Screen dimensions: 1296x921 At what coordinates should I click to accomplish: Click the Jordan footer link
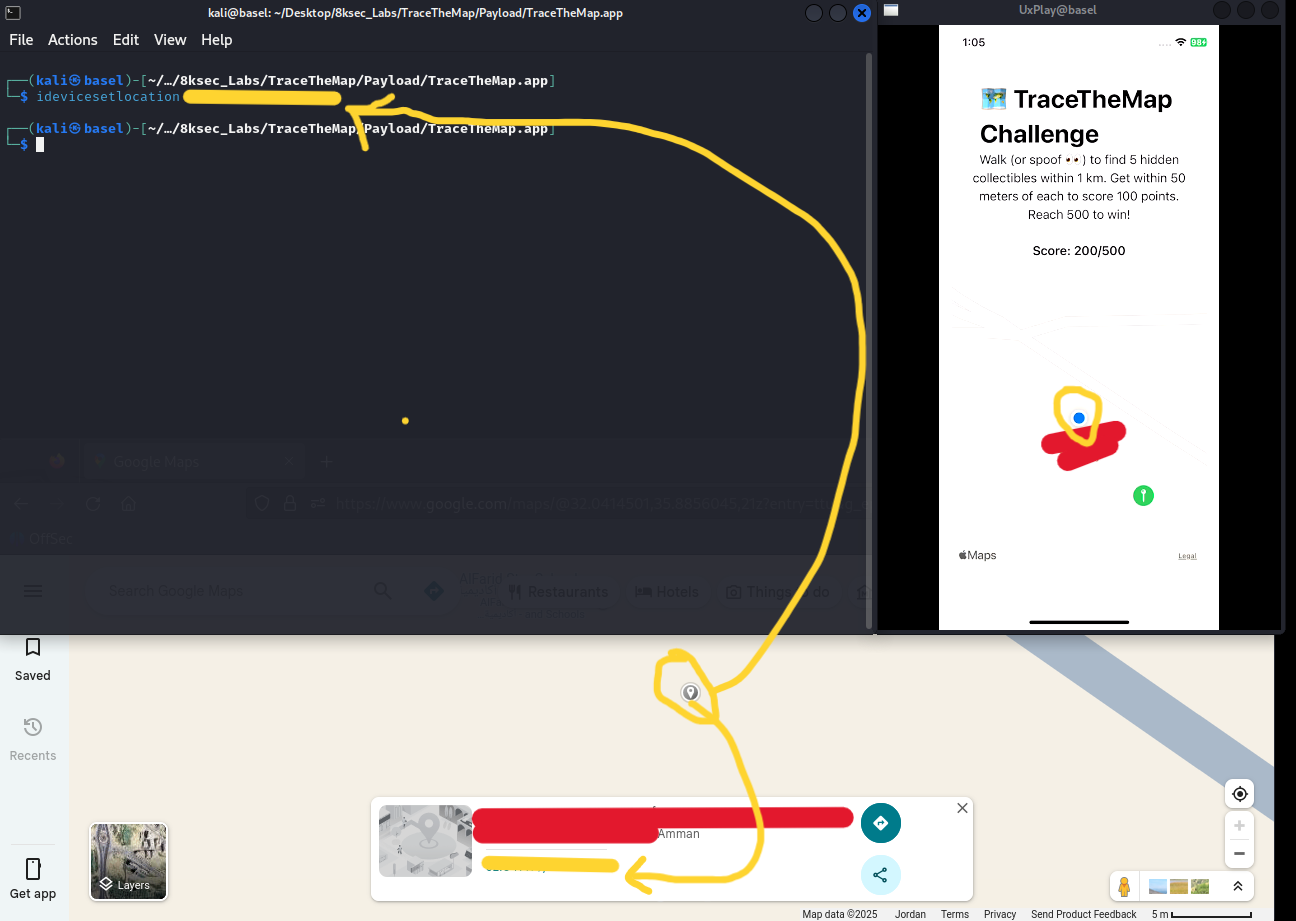click(910, 914)
